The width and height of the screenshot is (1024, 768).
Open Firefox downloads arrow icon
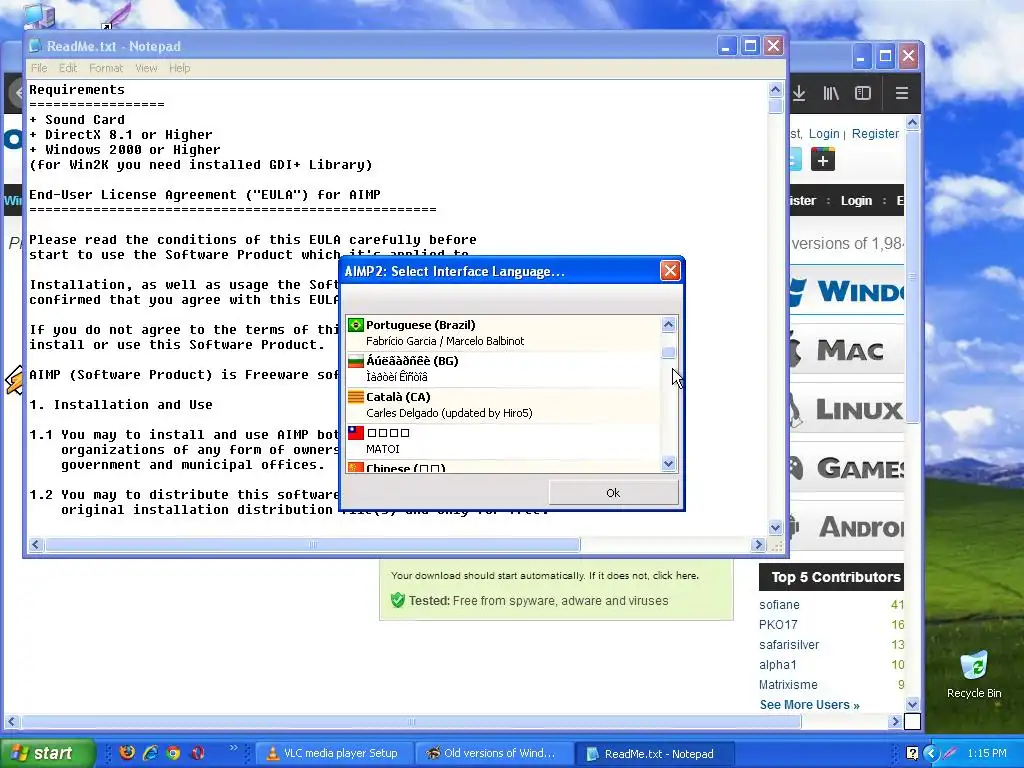pyautogui.click(x=799, y=93)
